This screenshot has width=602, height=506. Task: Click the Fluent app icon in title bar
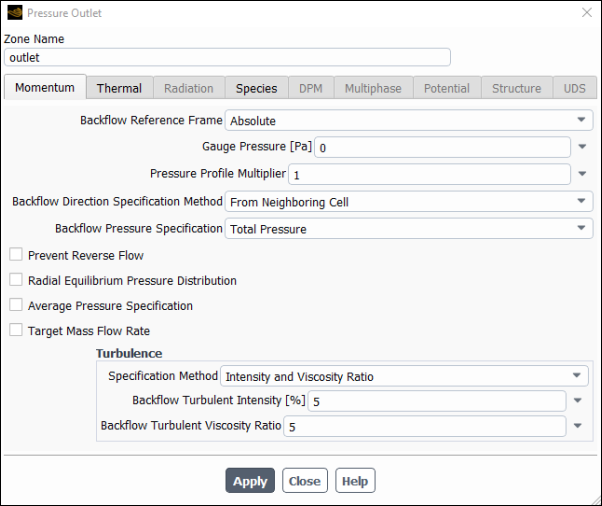(14, 13)
